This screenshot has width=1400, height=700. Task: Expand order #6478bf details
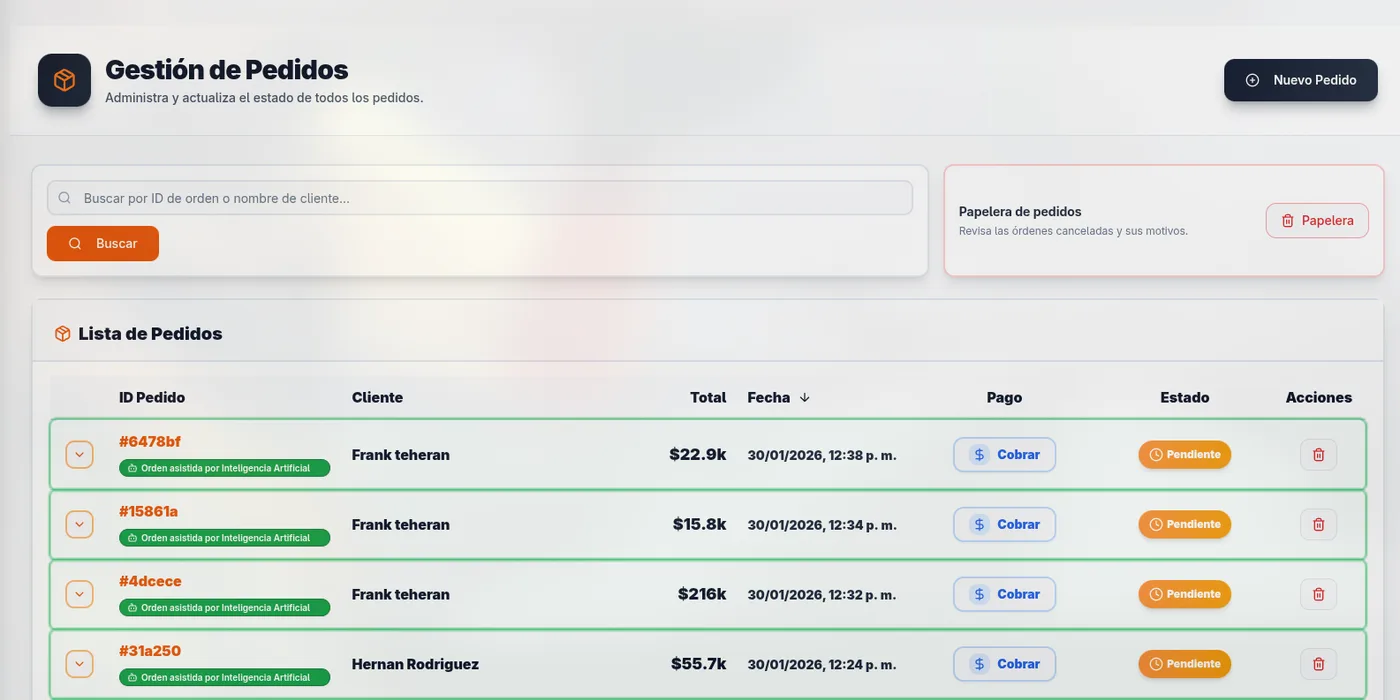click(x=80, y=455)
